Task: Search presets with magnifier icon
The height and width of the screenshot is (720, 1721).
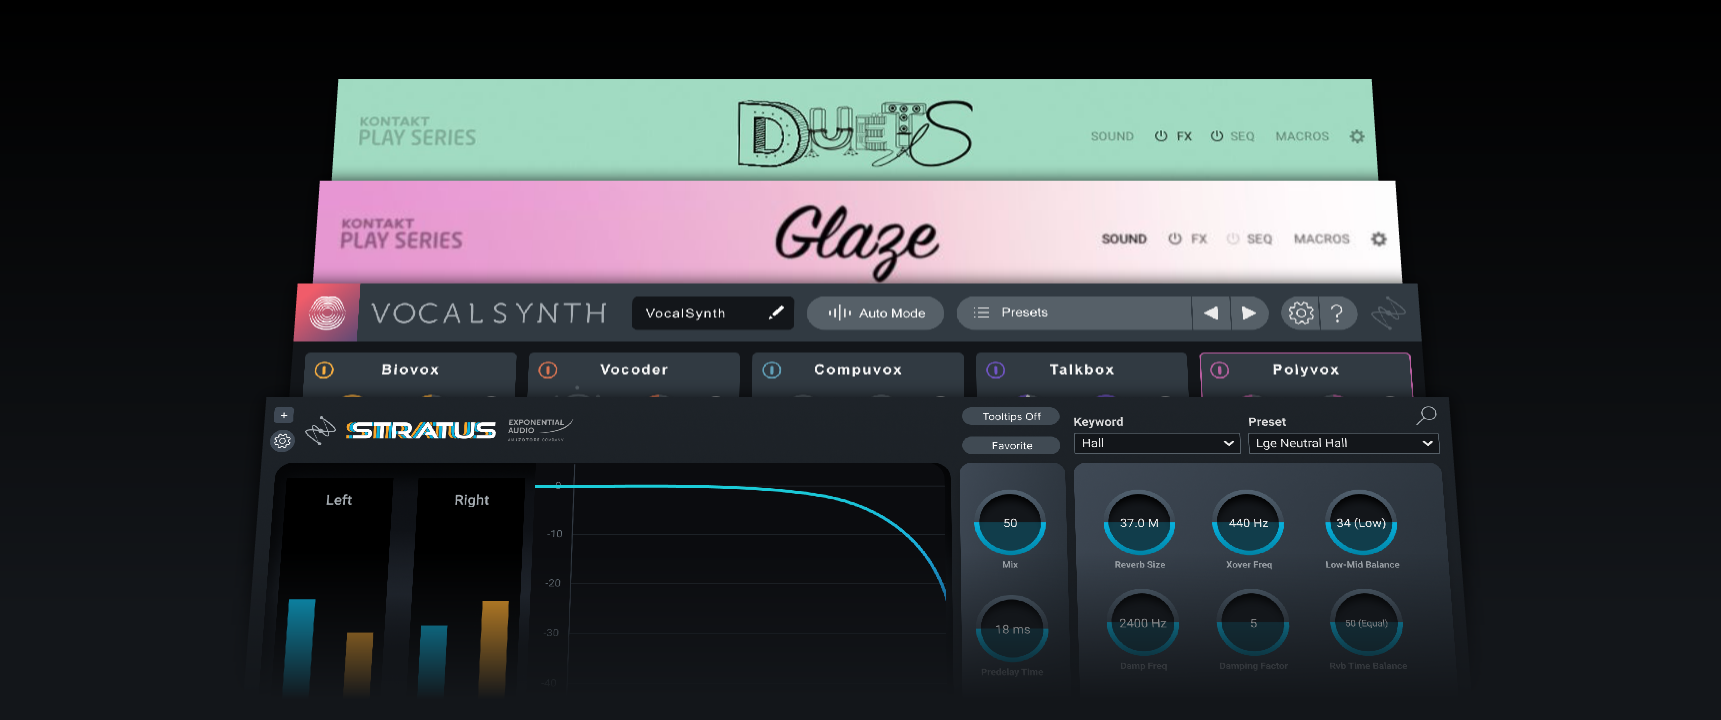Action: 1427,415
